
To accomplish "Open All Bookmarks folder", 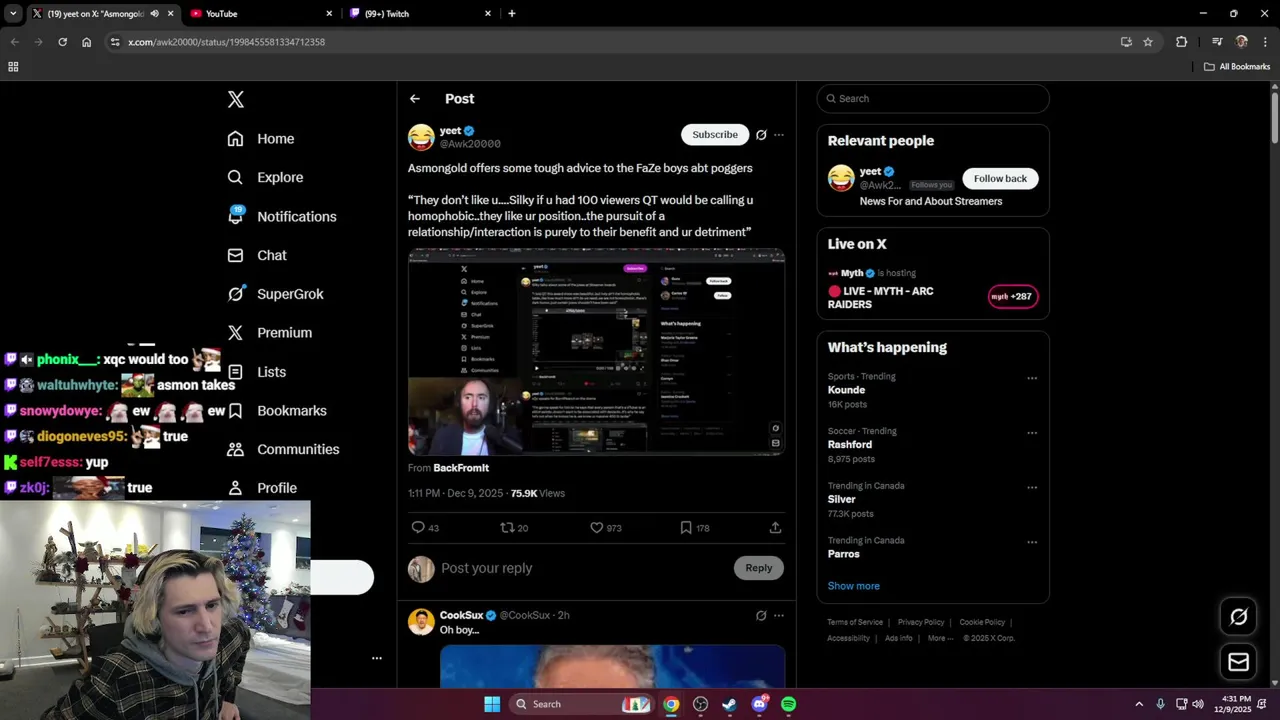I will [1237, 67].
